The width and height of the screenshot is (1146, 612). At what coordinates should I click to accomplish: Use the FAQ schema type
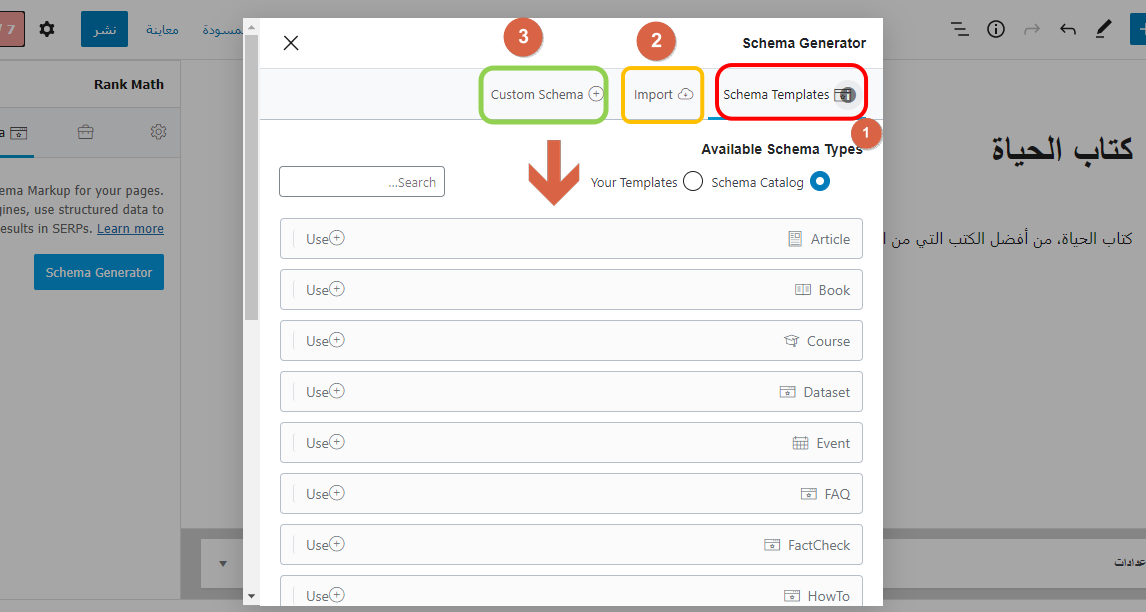pyautogui.click(x=325, y=494)
